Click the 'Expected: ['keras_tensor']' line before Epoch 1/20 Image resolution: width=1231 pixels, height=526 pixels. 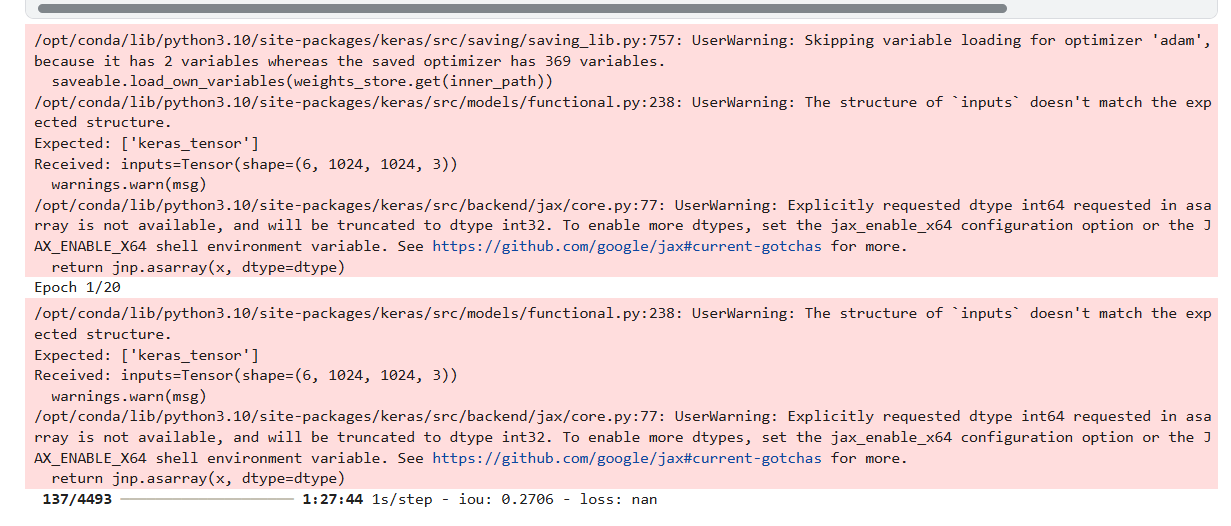[146, 143]
